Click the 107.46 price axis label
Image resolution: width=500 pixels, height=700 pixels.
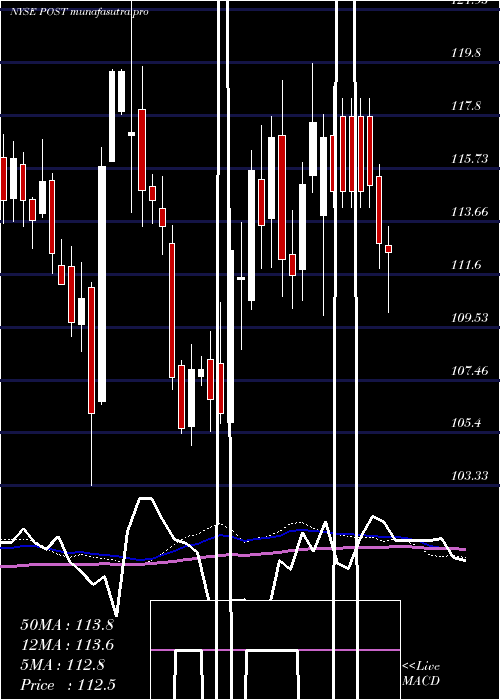(470, 371)
